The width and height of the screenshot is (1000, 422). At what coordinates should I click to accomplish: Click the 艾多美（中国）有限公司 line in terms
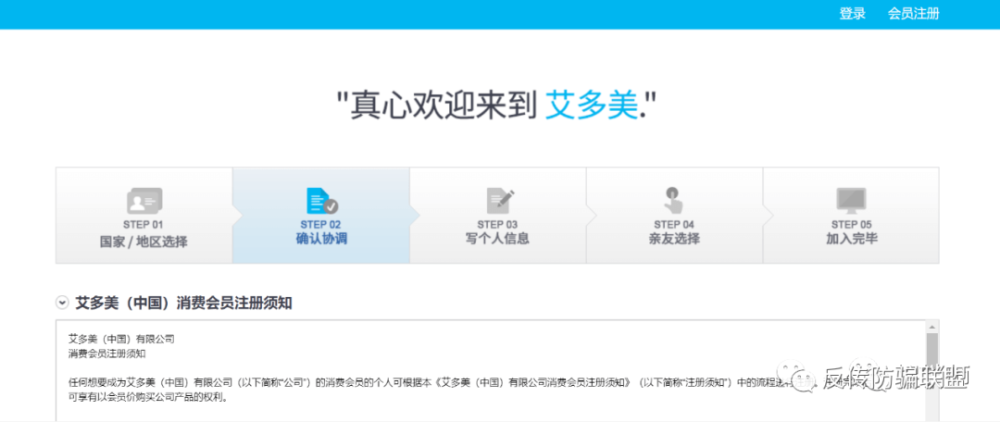click(121, 339)
